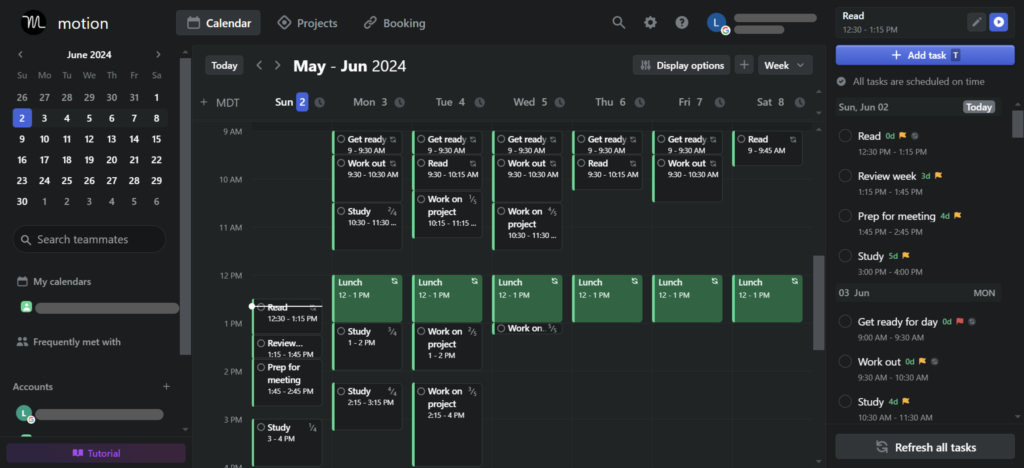Click the task list panel scrollbar

1017,123
